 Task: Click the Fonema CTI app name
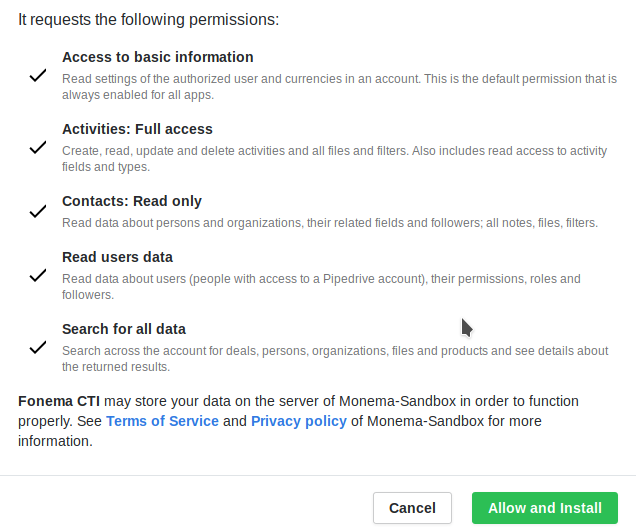point(59,401)
